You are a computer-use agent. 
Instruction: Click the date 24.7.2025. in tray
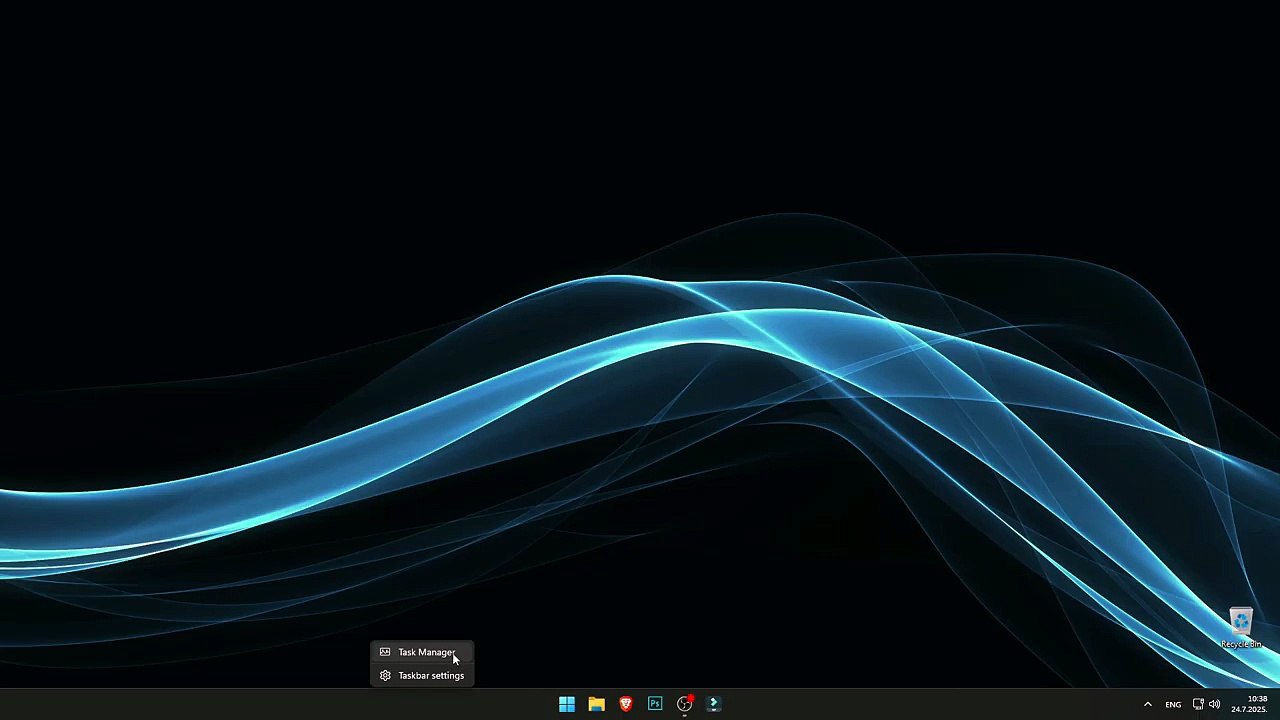(x=1249, y=710)
